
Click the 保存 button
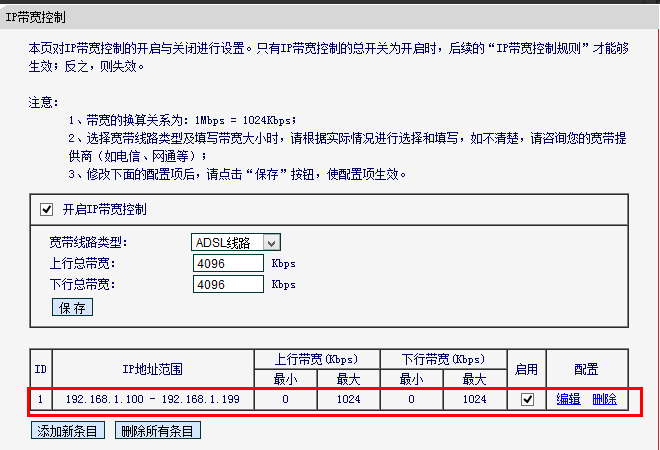[72, 307]
